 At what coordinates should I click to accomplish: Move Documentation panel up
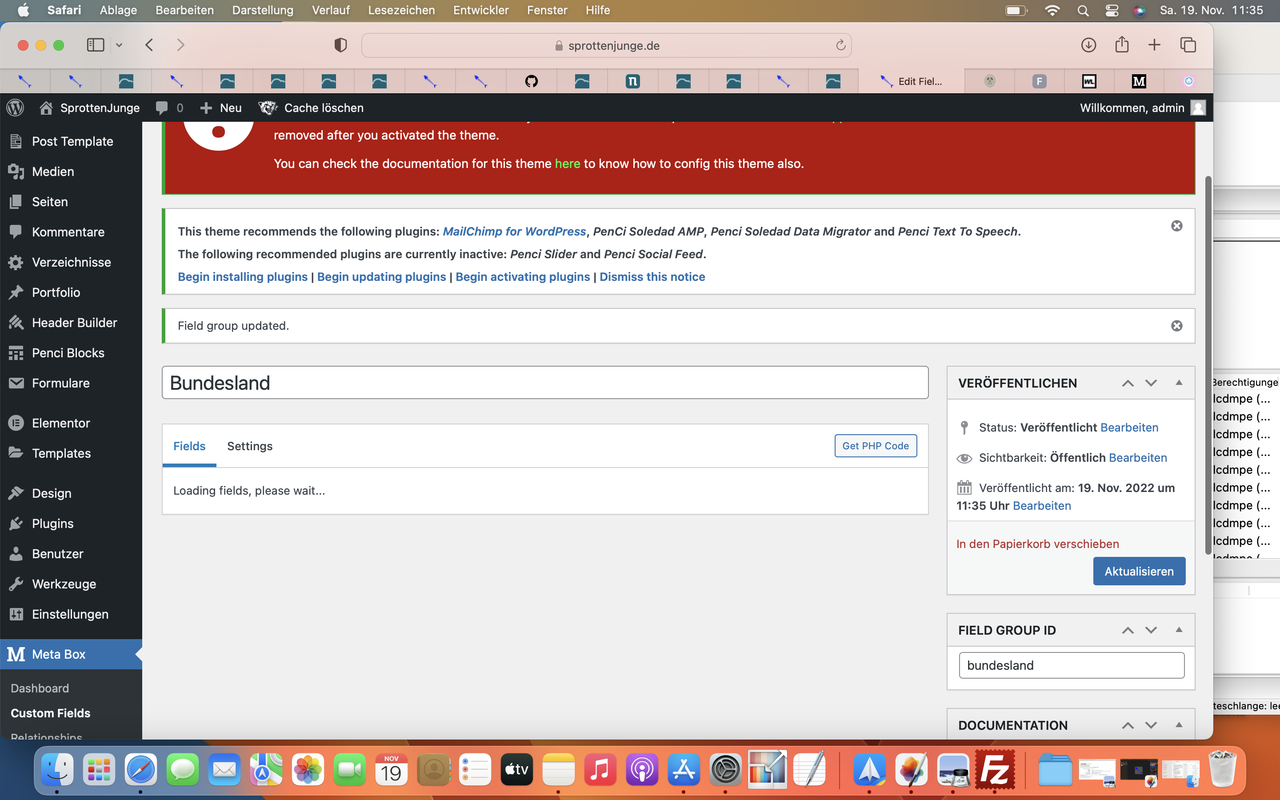click(1128, 725)
